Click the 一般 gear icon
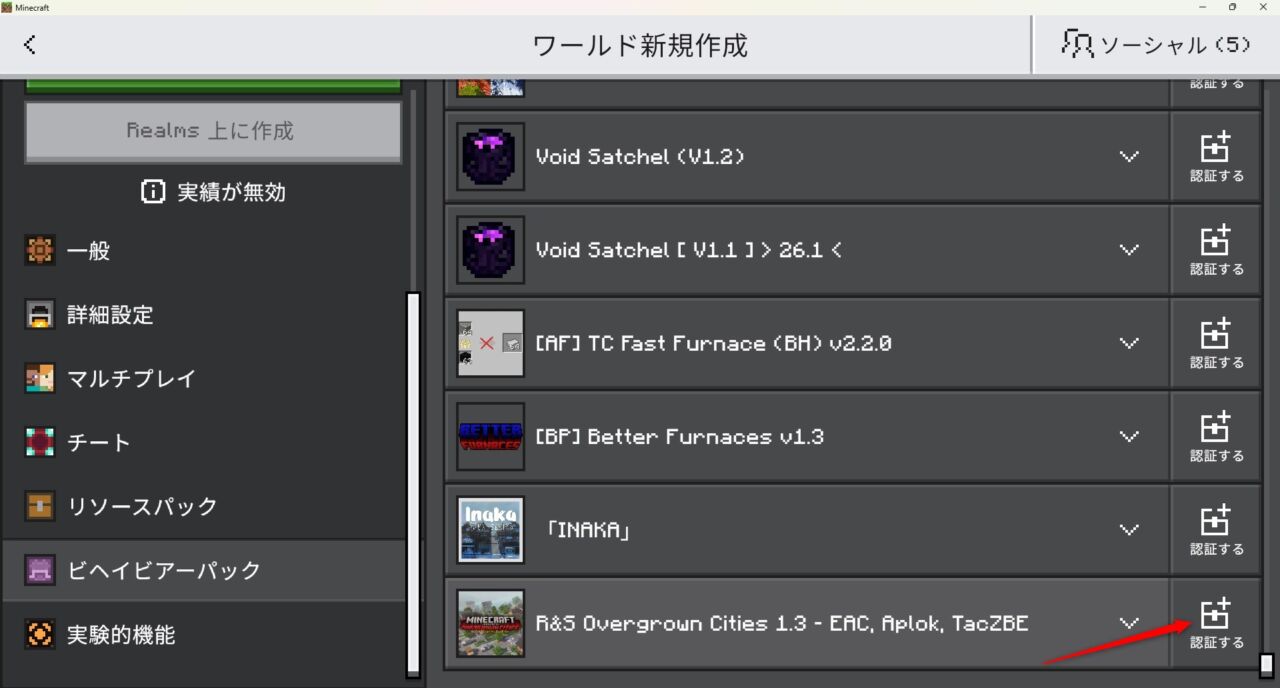1280x688 pixels. 40,251
